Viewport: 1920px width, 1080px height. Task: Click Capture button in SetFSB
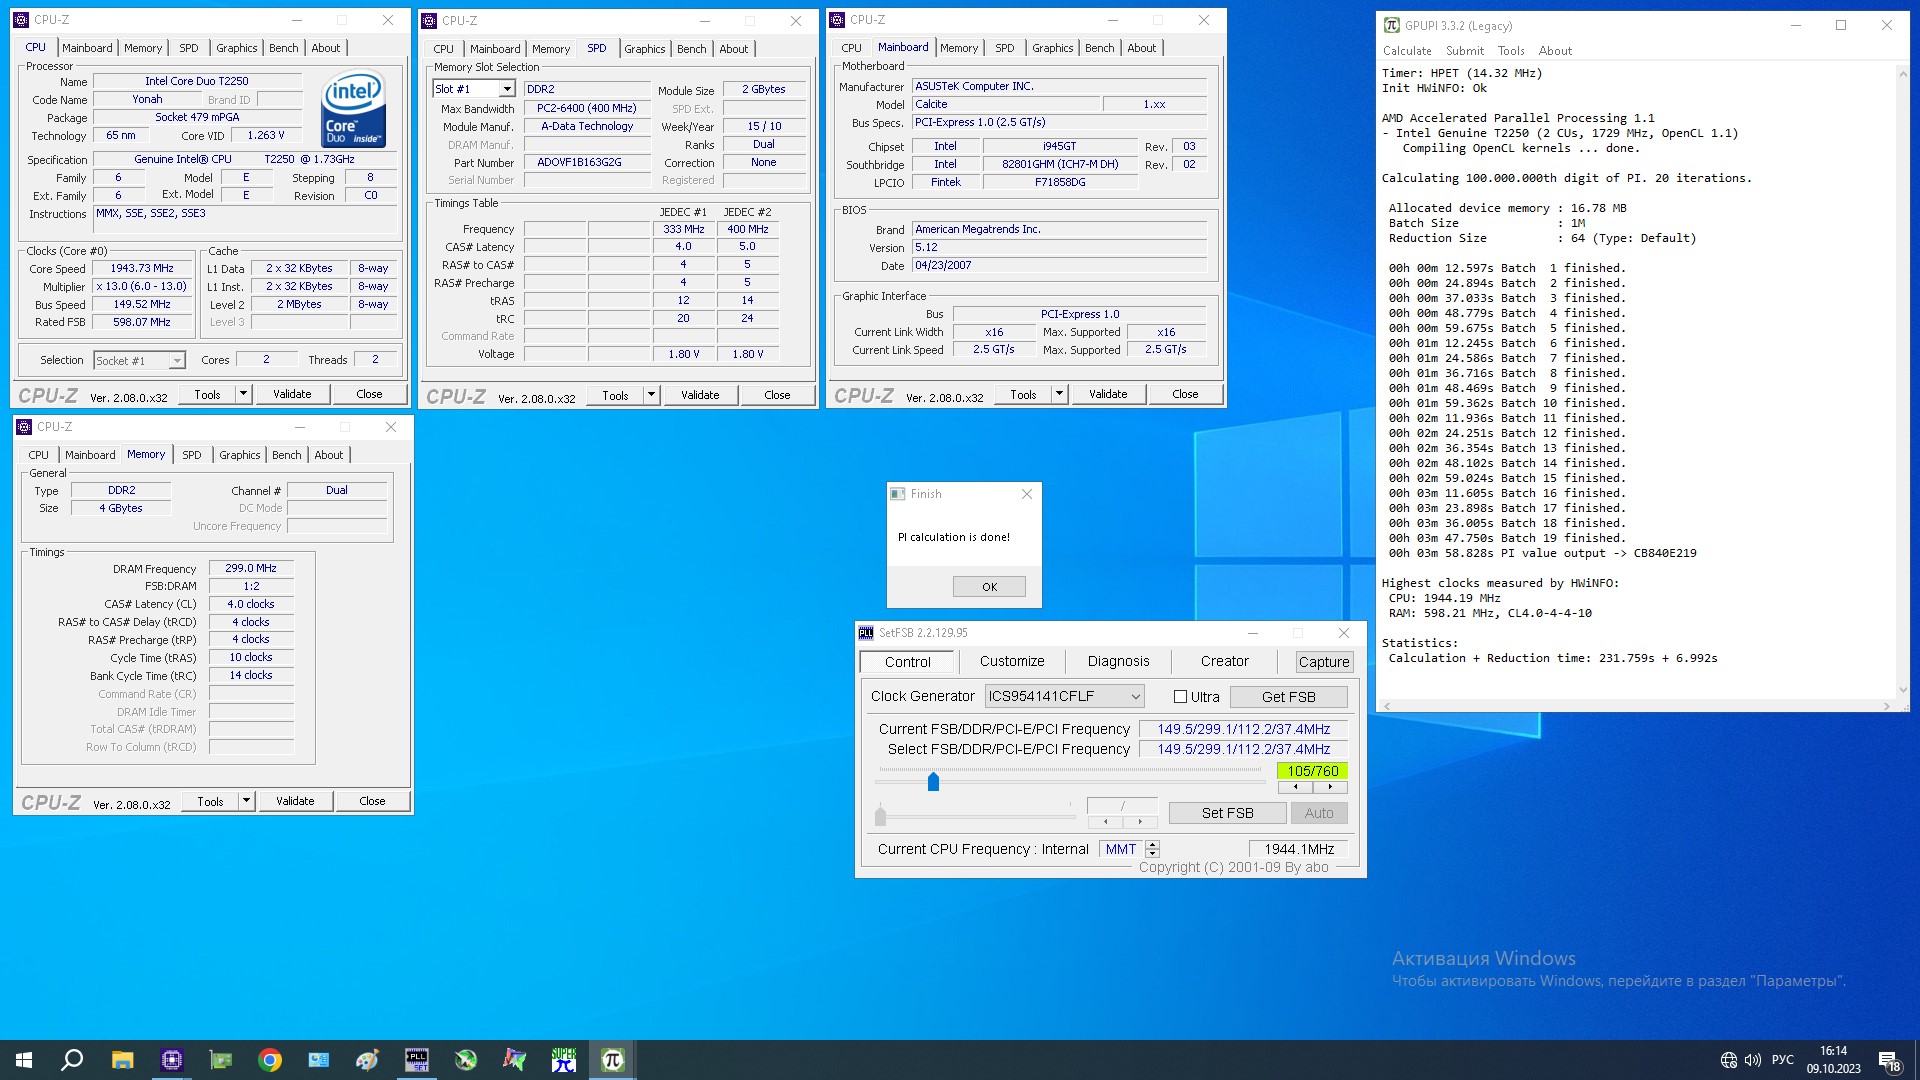click(x=1323, y=662)
